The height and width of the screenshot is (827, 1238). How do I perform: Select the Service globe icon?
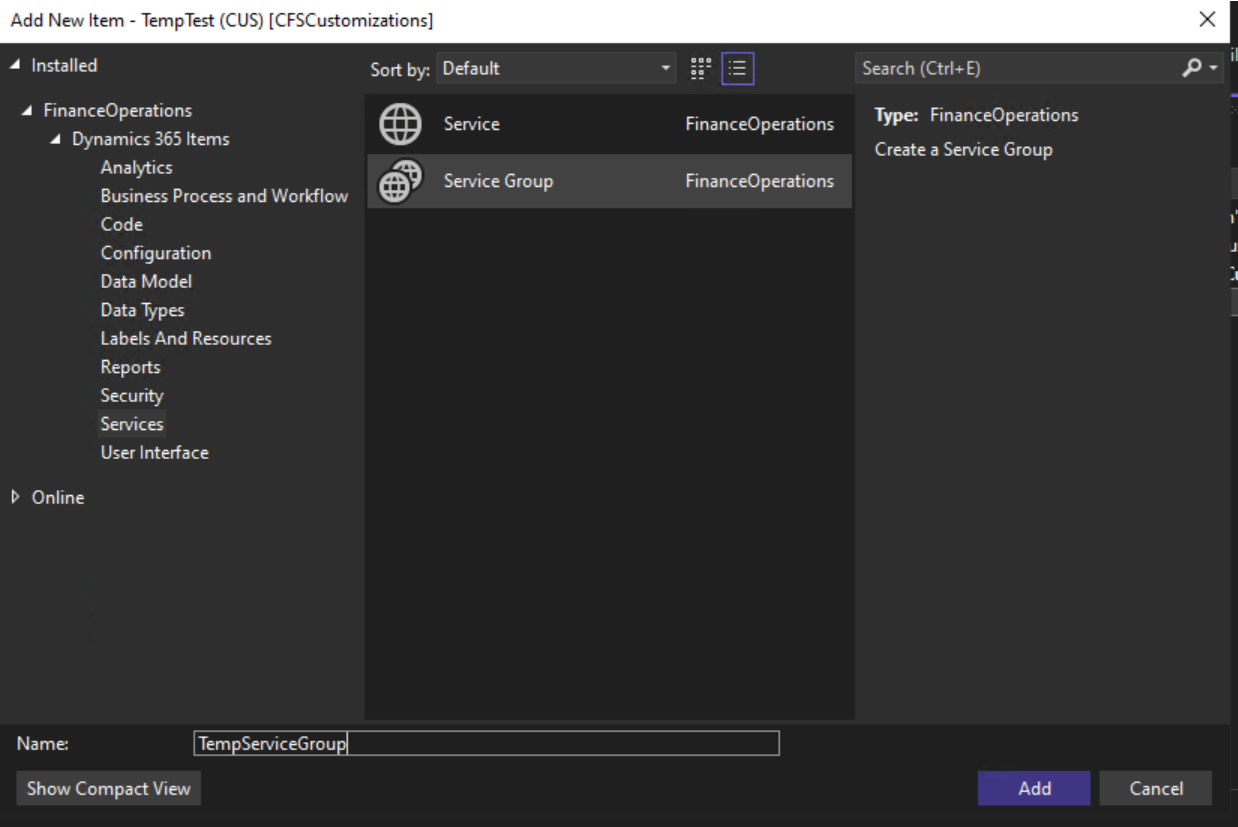(x=400, y=124)
